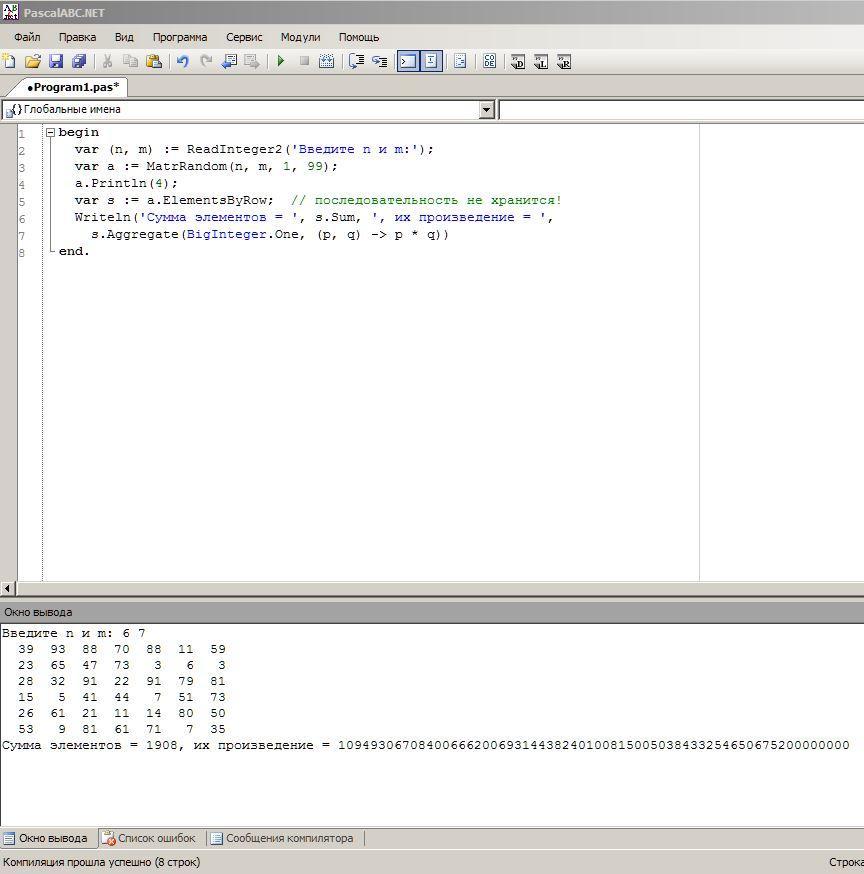Open the Вид menu
The image size is (864, 874).
124,37
